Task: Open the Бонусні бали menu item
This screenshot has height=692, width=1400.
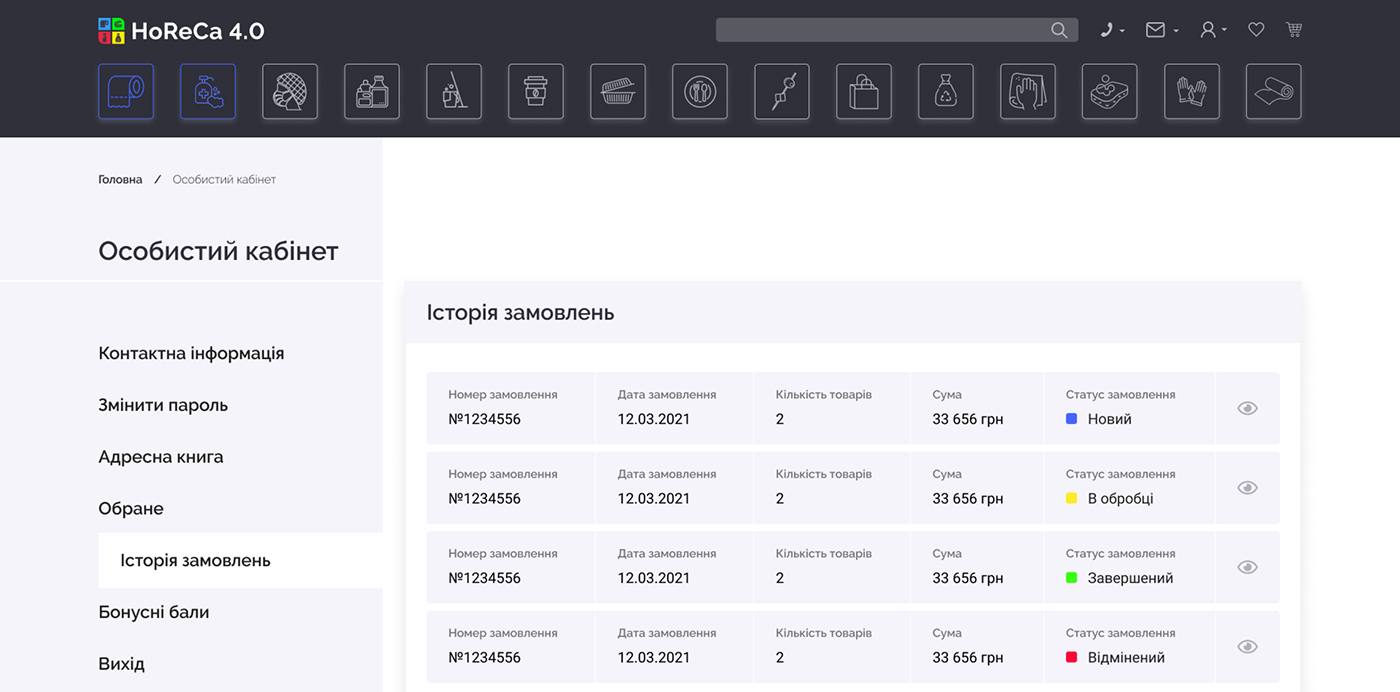Action: pyautogui.click(x=154, y=612)
